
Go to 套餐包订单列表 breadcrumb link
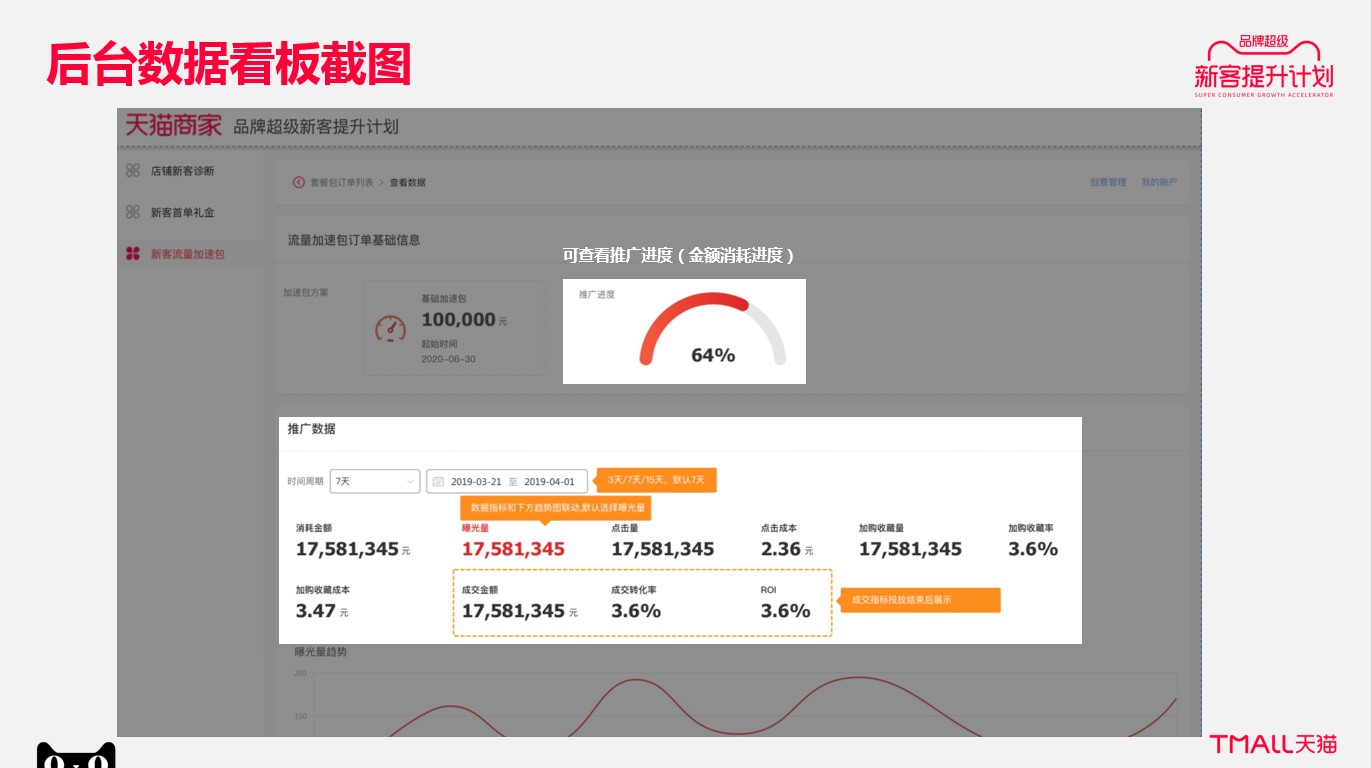point(341,182)
